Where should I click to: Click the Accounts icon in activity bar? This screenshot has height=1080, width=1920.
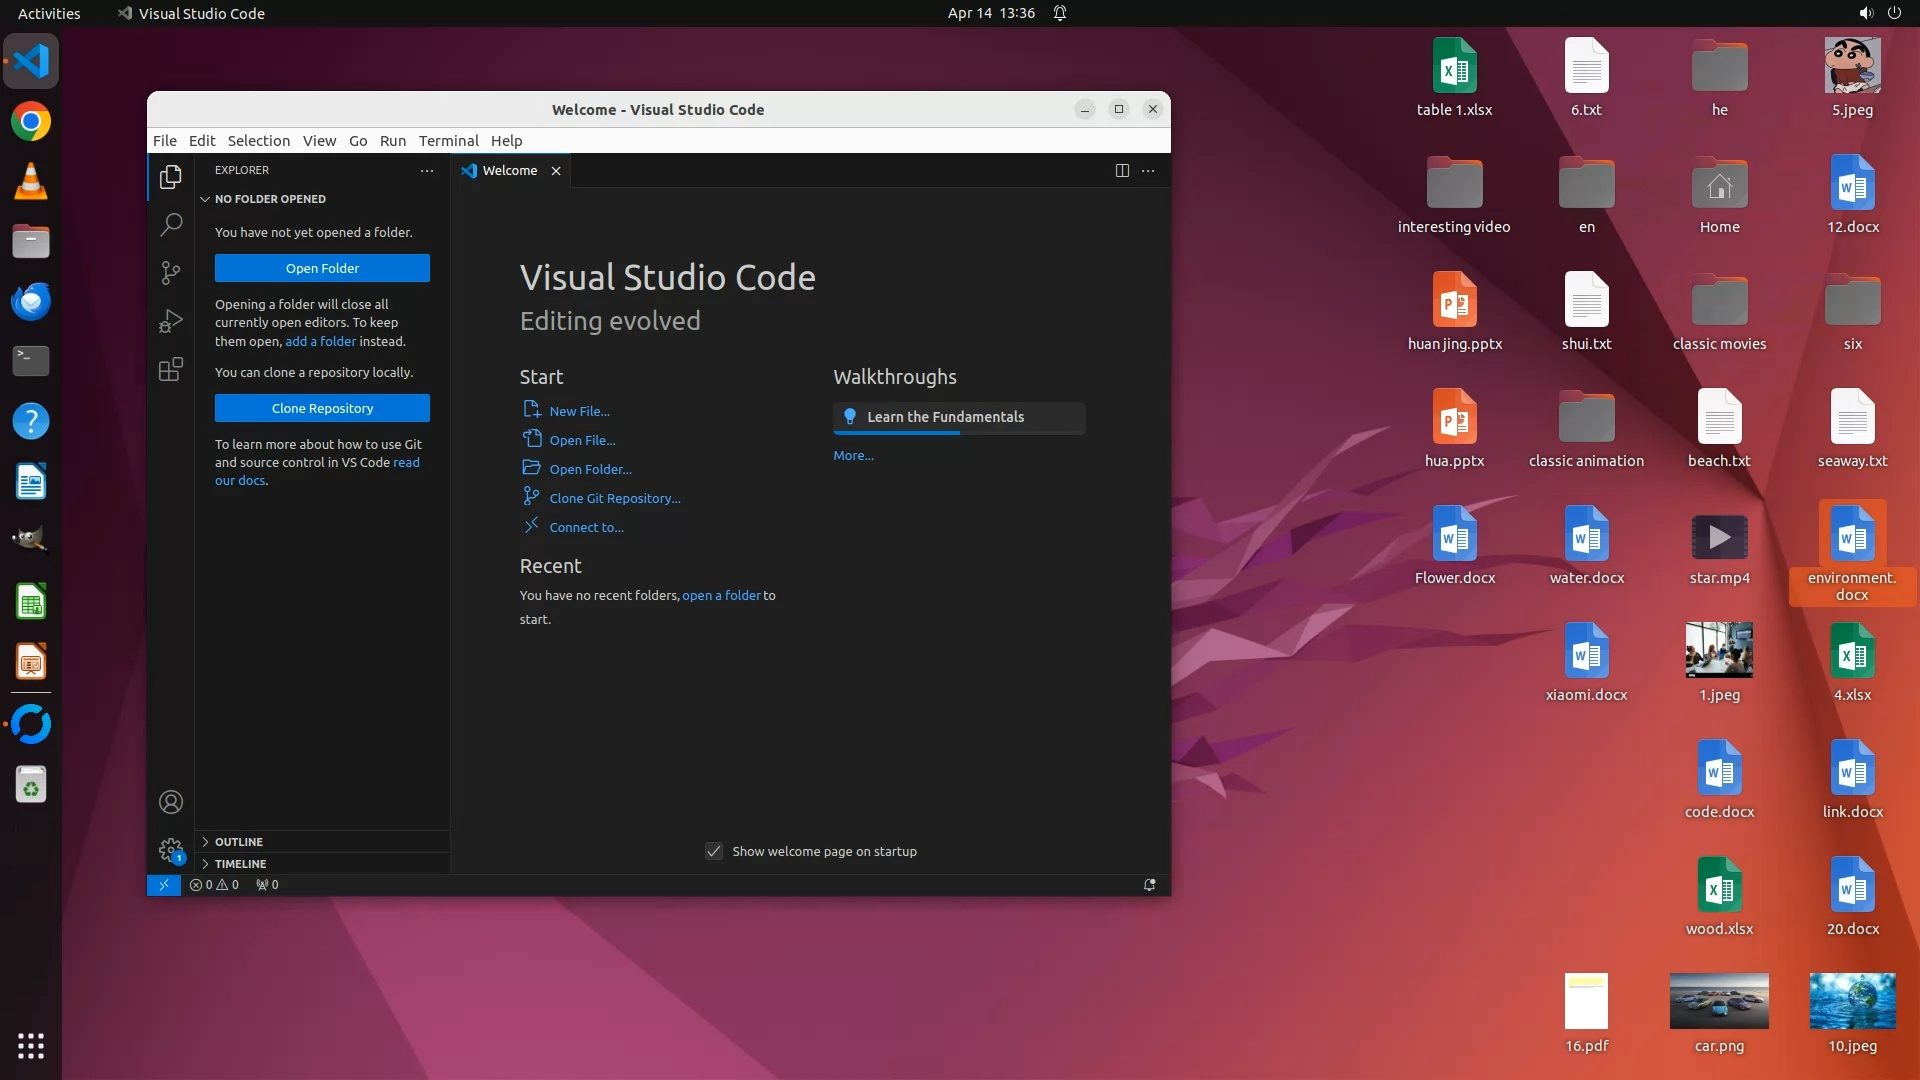[x=171, y=802]
